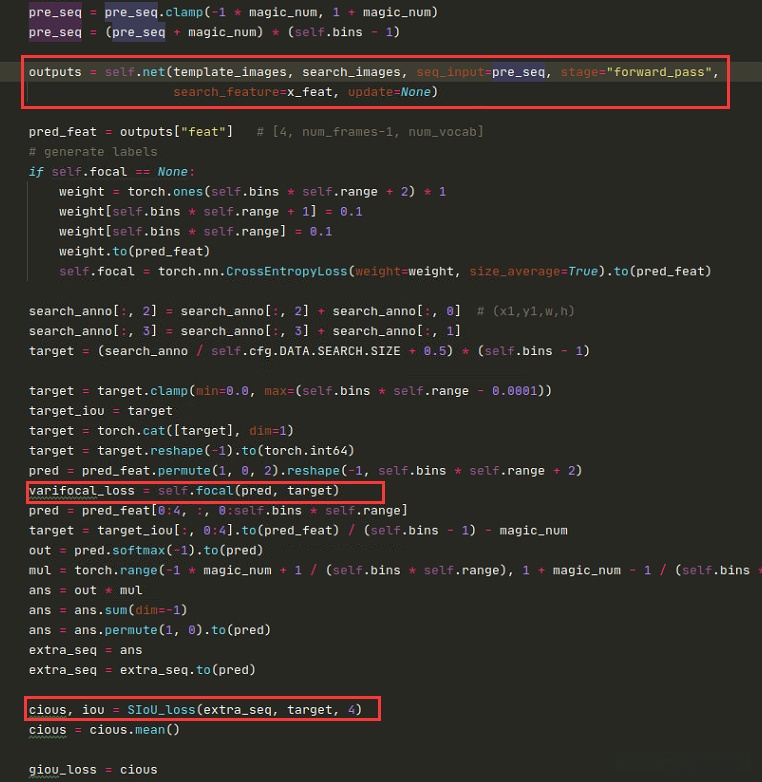The height and width of the screenshot is (782, 762).
Task: Click target.reshape(-1).to(torch.int64) line
Action: (191, 451)
